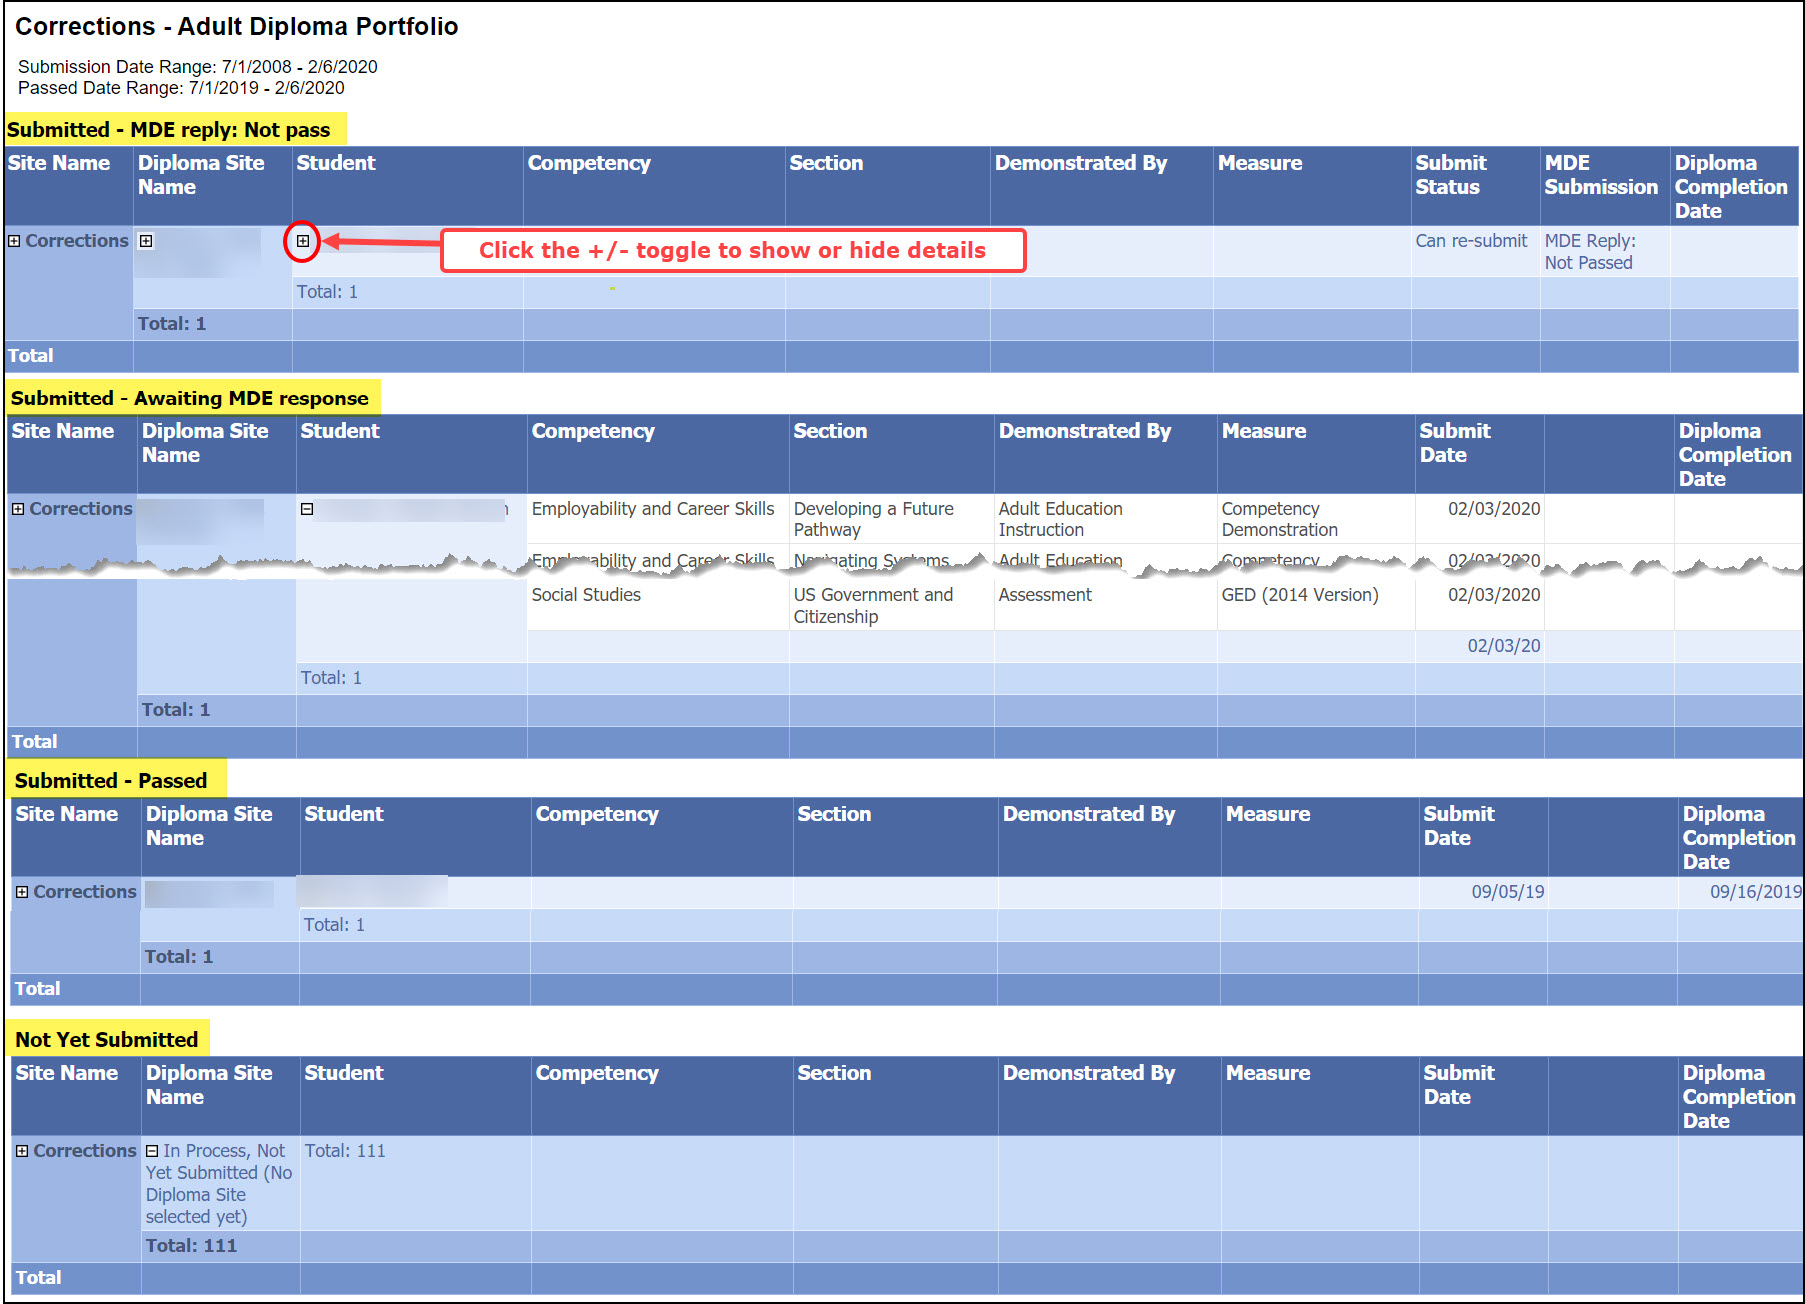Click the MDE Reply: Not Passed cell

(1589, 252)
